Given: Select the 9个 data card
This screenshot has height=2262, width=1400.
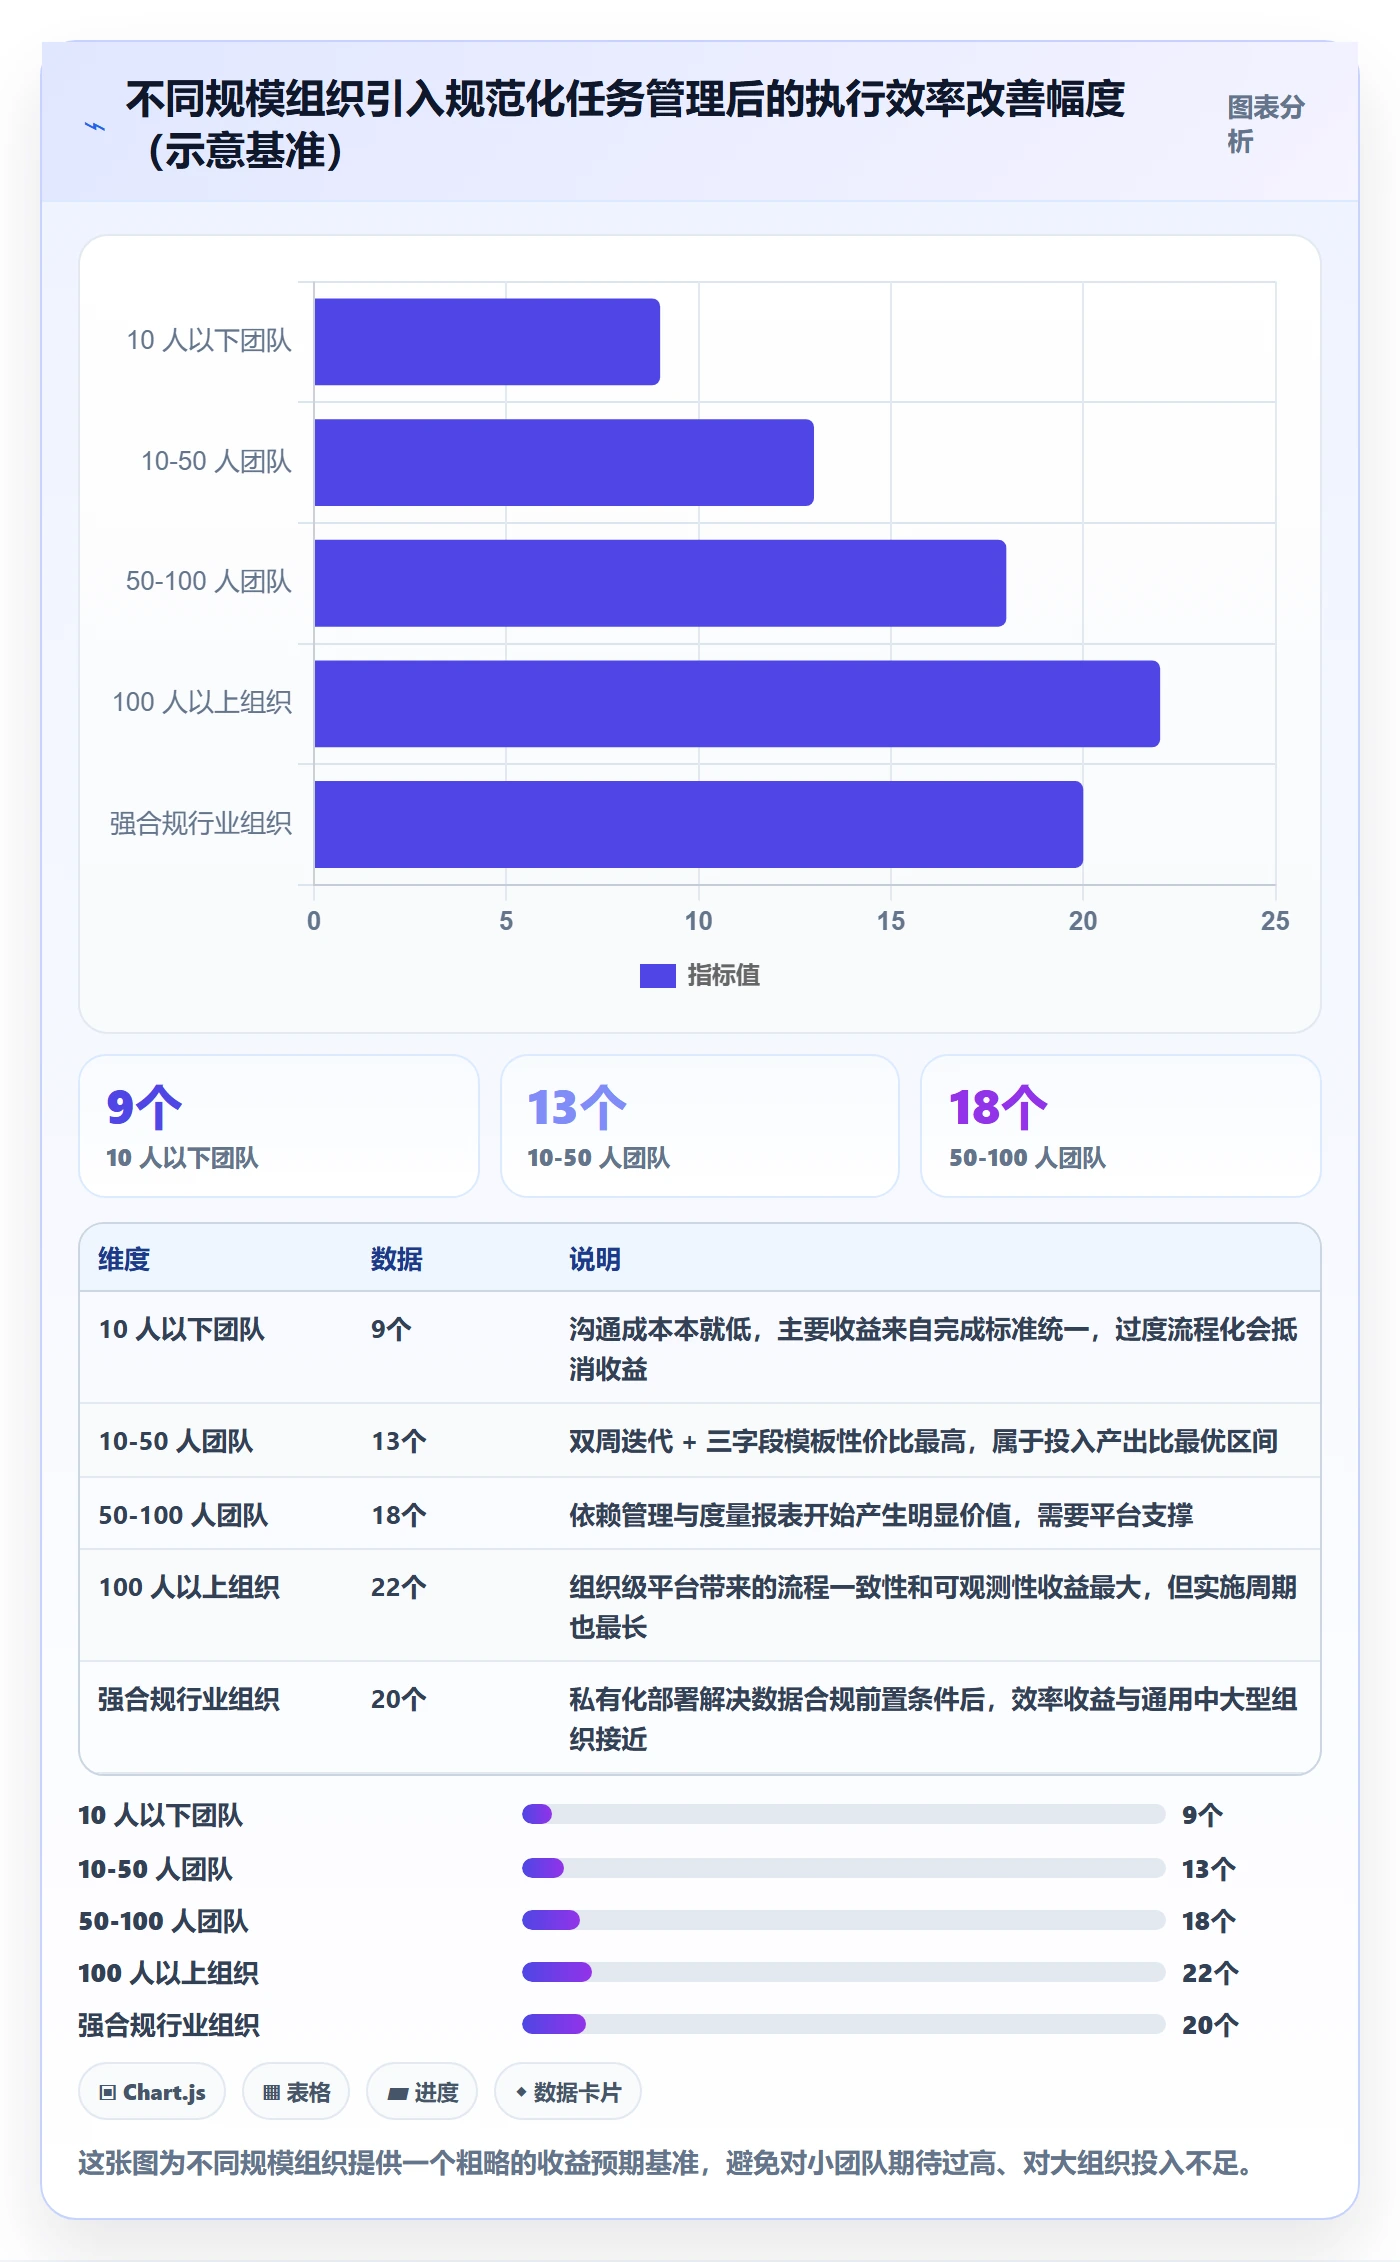Looking at the screenshot, I should point(279,1126).
